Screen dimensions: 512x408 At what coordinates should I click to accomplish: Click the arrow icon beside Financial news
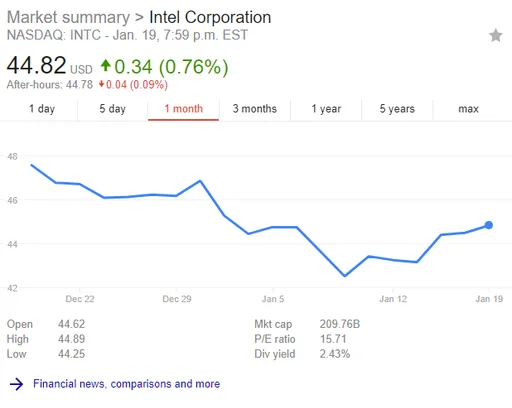(x=16, y=384)
